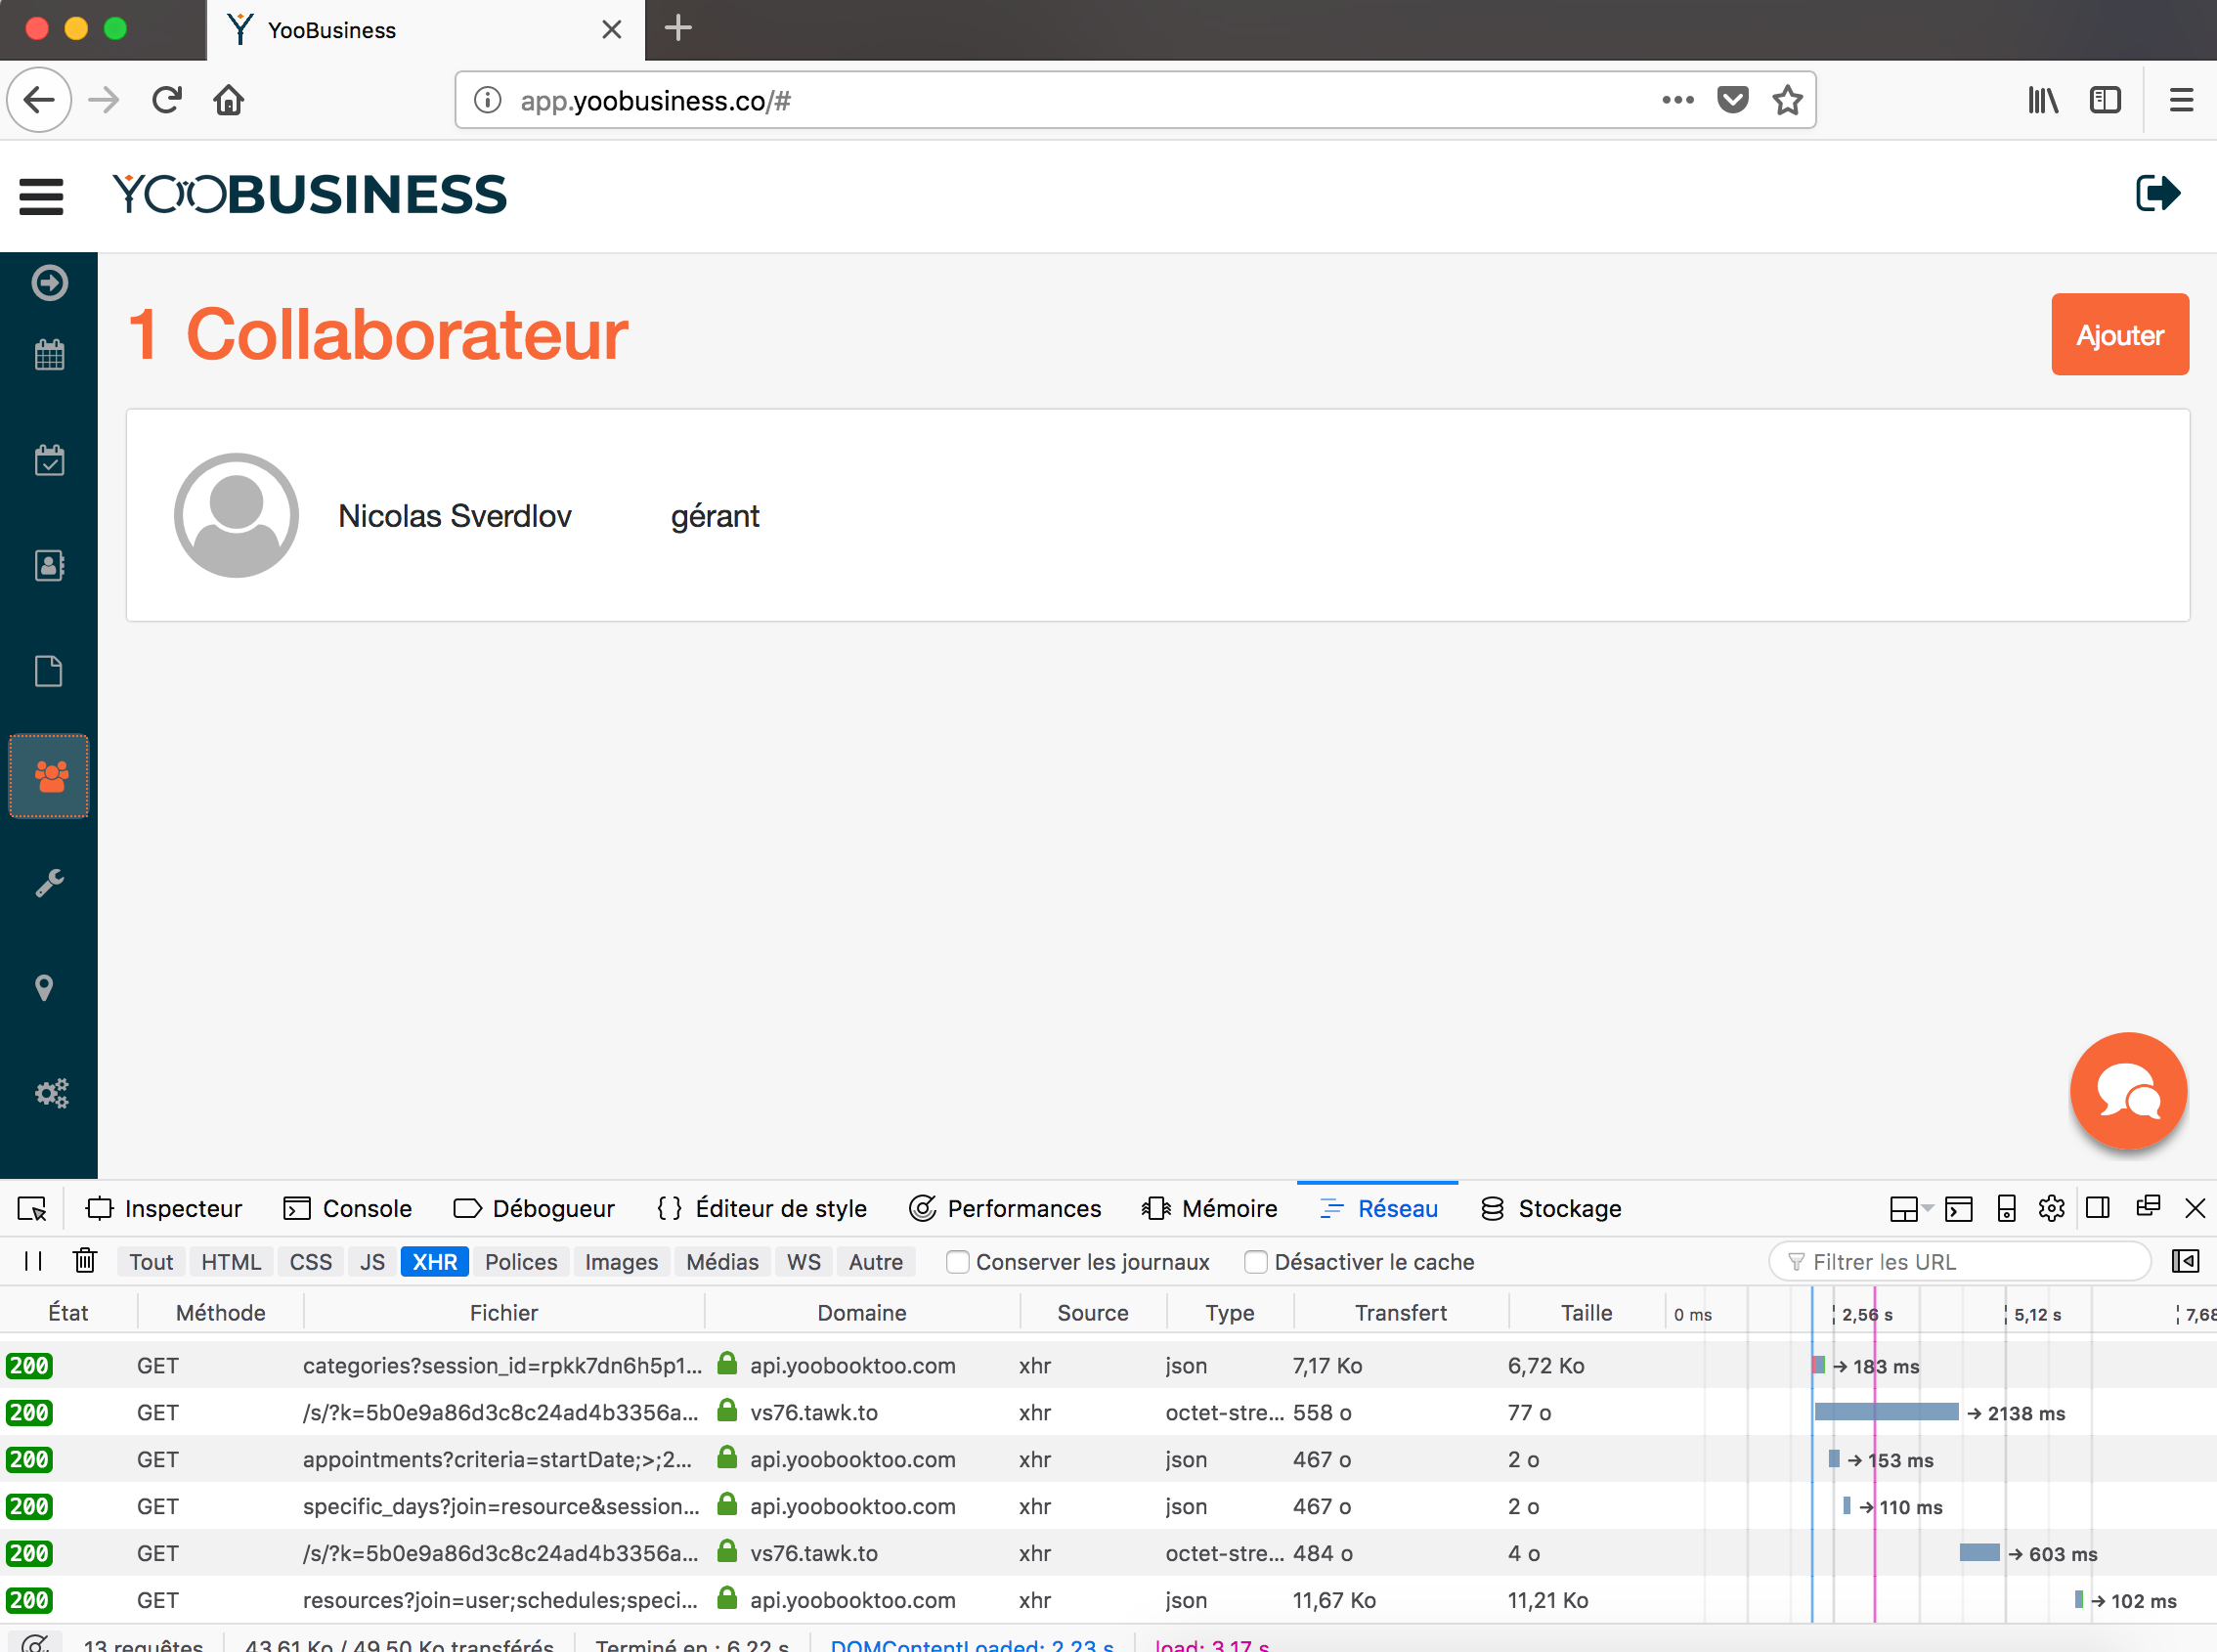Screen dimensions: 2217x1652
Task: Open devtools settings gear icon
Action: [x=2051, y=1208]
